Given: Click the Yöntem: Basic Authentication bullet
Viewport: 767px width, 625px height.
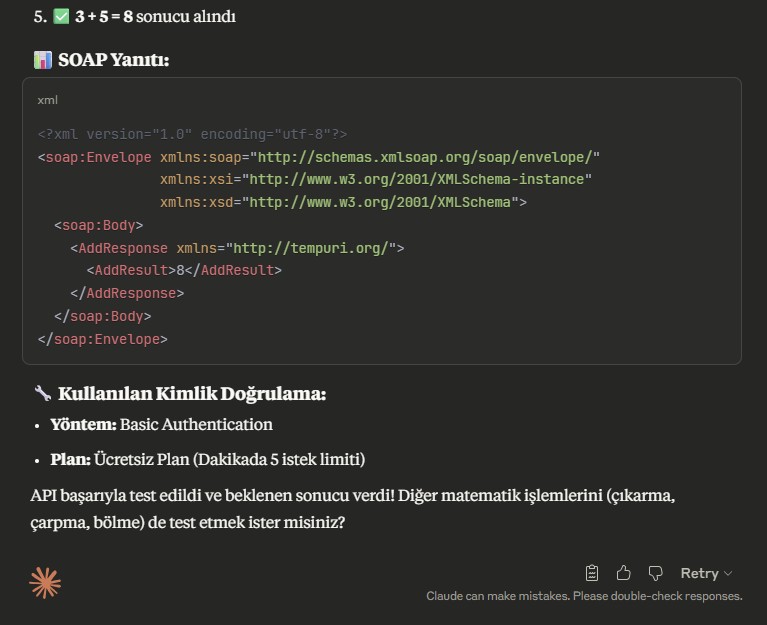Looking at the screenshot, I should pyautogui.click(x=161, y=424).
